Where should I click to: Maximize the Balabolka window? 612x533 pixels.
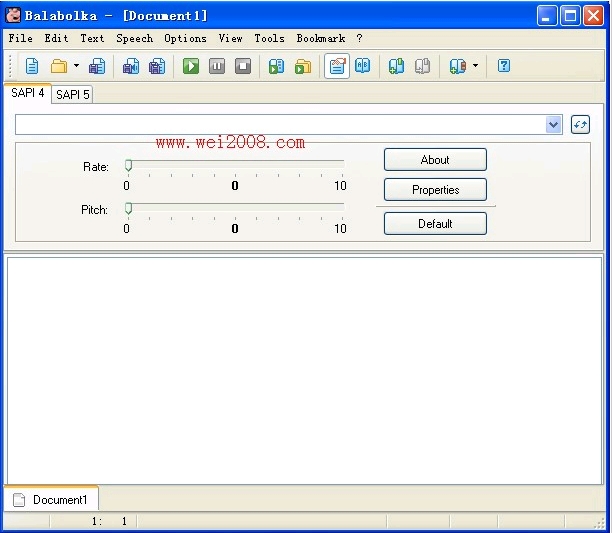(570, 16)
